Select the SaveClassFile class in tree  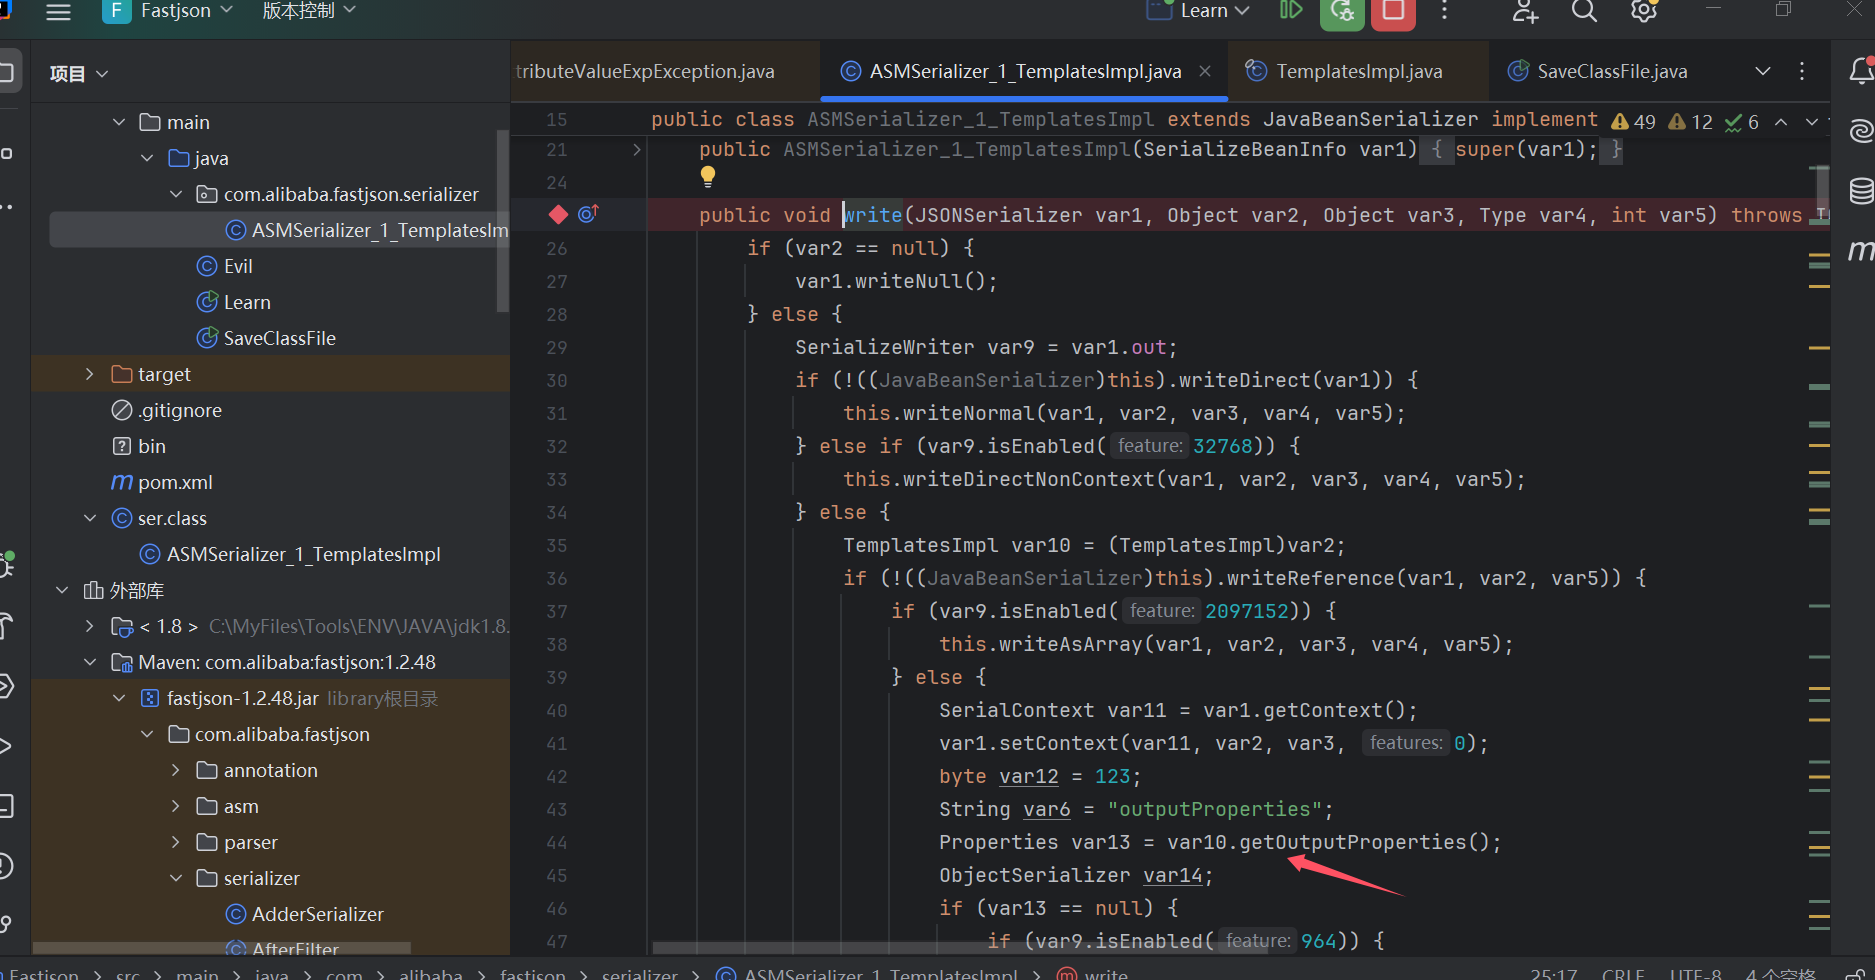[x=279, y=338]
